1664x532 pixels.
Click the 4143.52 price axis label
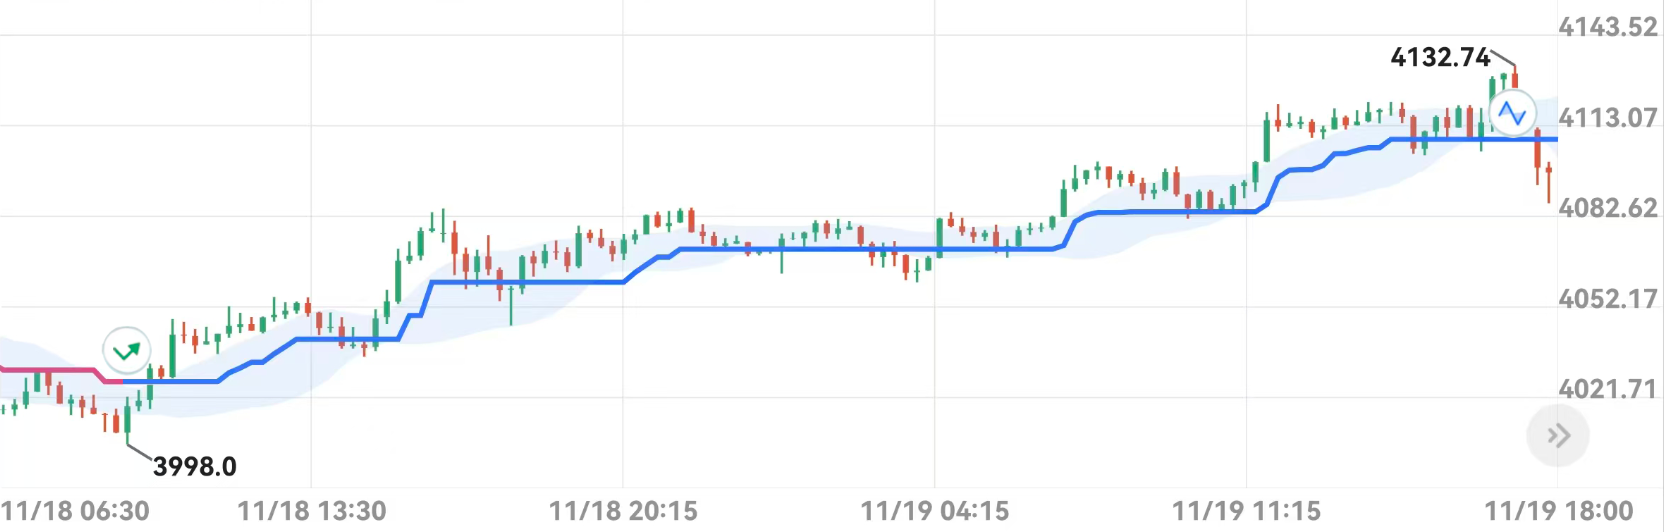(1608, 27)
